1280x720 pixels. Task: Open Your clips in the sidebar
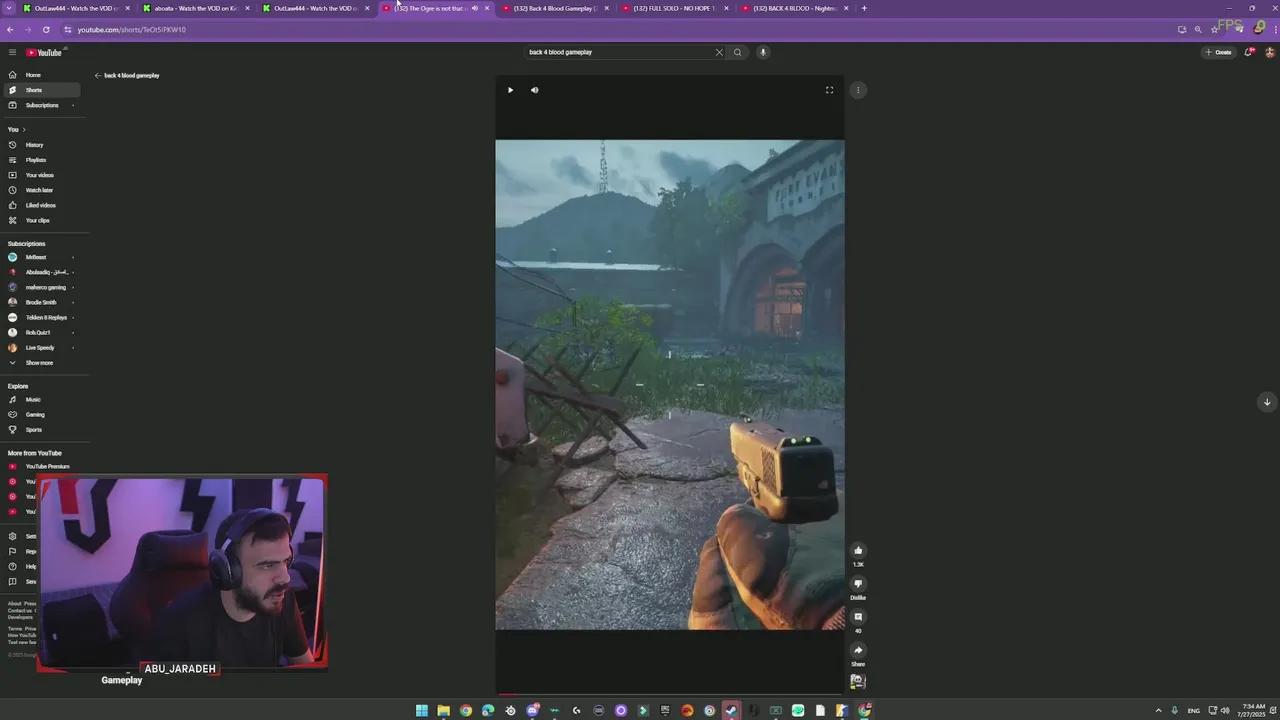(x=40, y=220)
